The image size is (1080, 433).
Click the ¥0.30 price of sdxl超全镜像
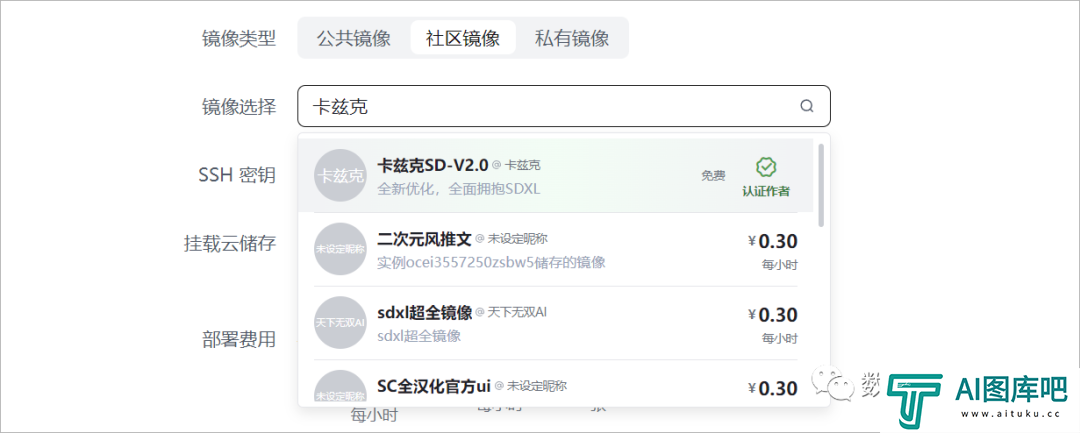[773, 315]
